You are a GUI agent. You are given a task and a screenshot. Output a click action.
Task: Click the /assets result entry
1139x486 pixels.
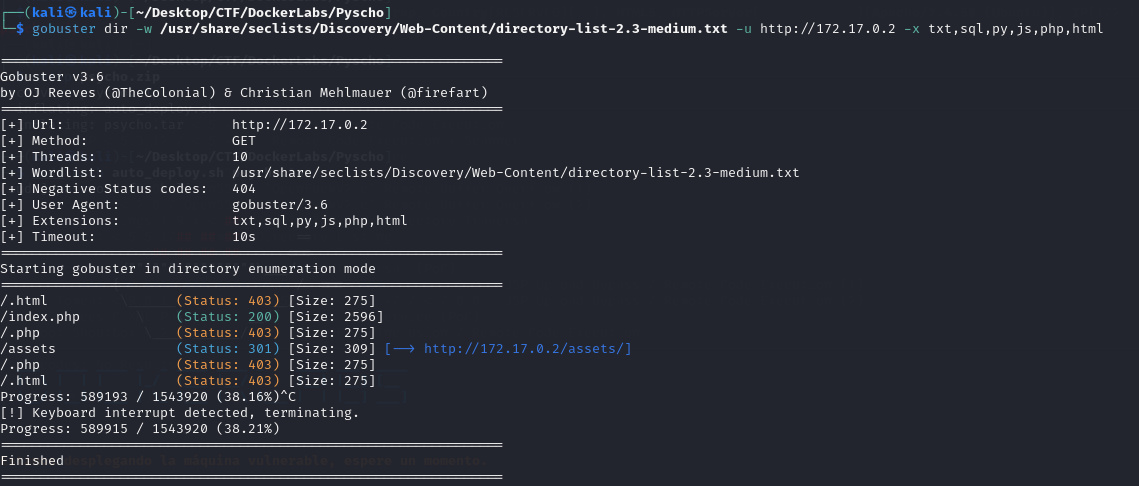tap(28, 349)
